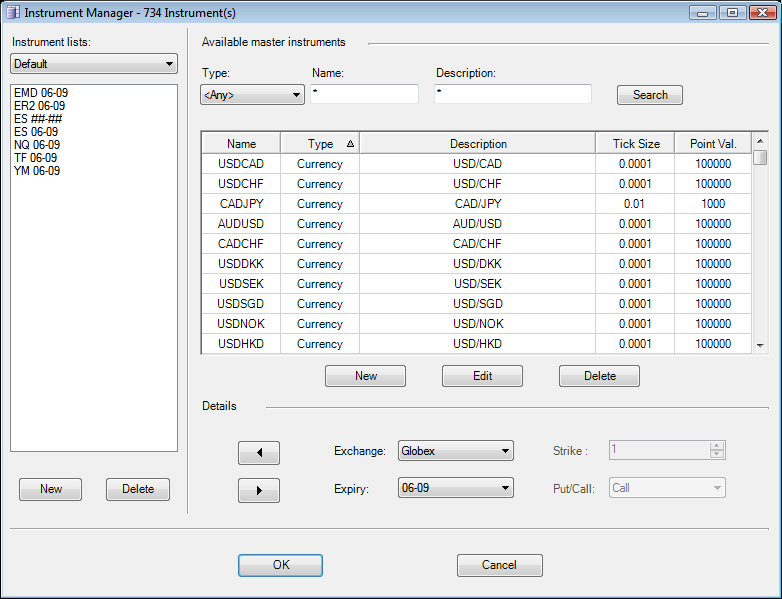Select NQ 06-09 in instrument list
Viewport: 782px width, 599px height.
click(37, 145)
